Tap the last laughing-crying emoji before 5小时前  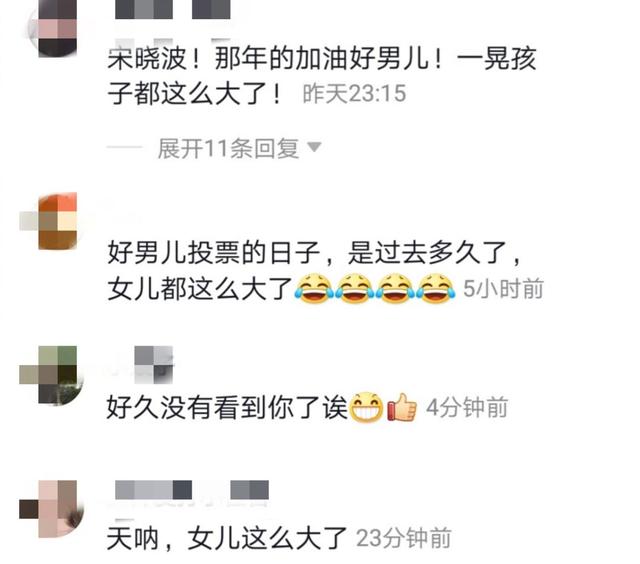click(x=436, y=288)
